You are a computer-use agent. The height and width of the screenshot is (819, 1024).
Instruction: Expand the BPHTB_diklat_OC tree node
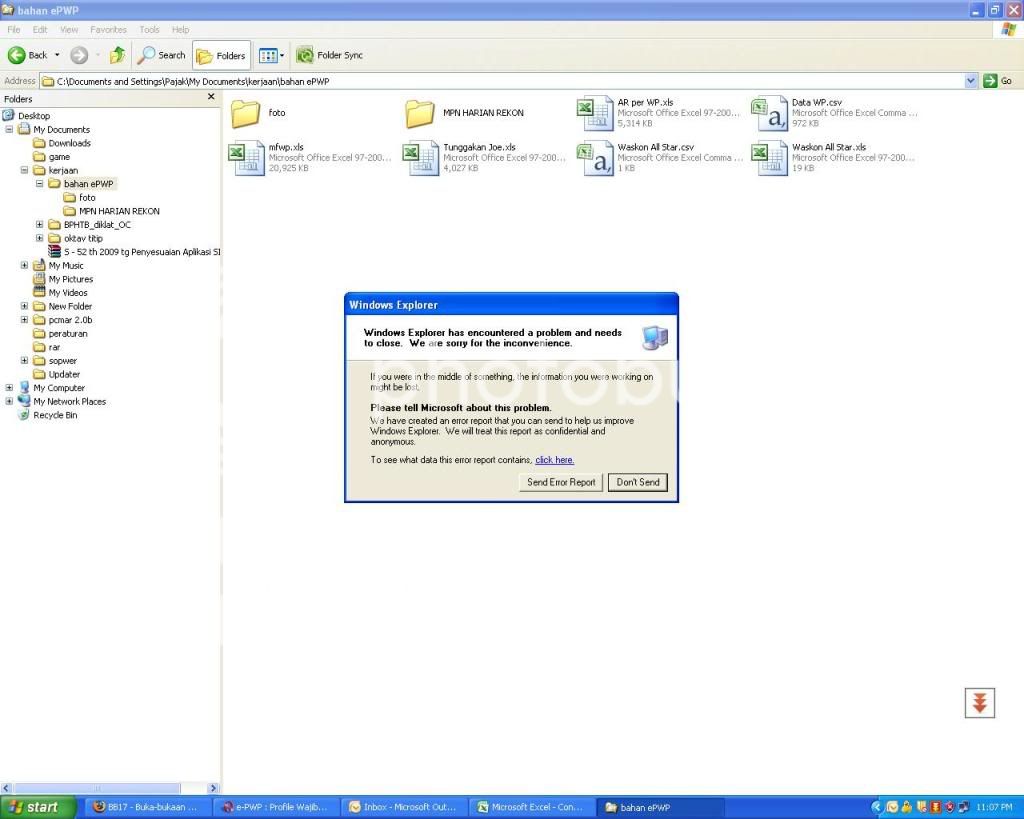pos(39,225)
